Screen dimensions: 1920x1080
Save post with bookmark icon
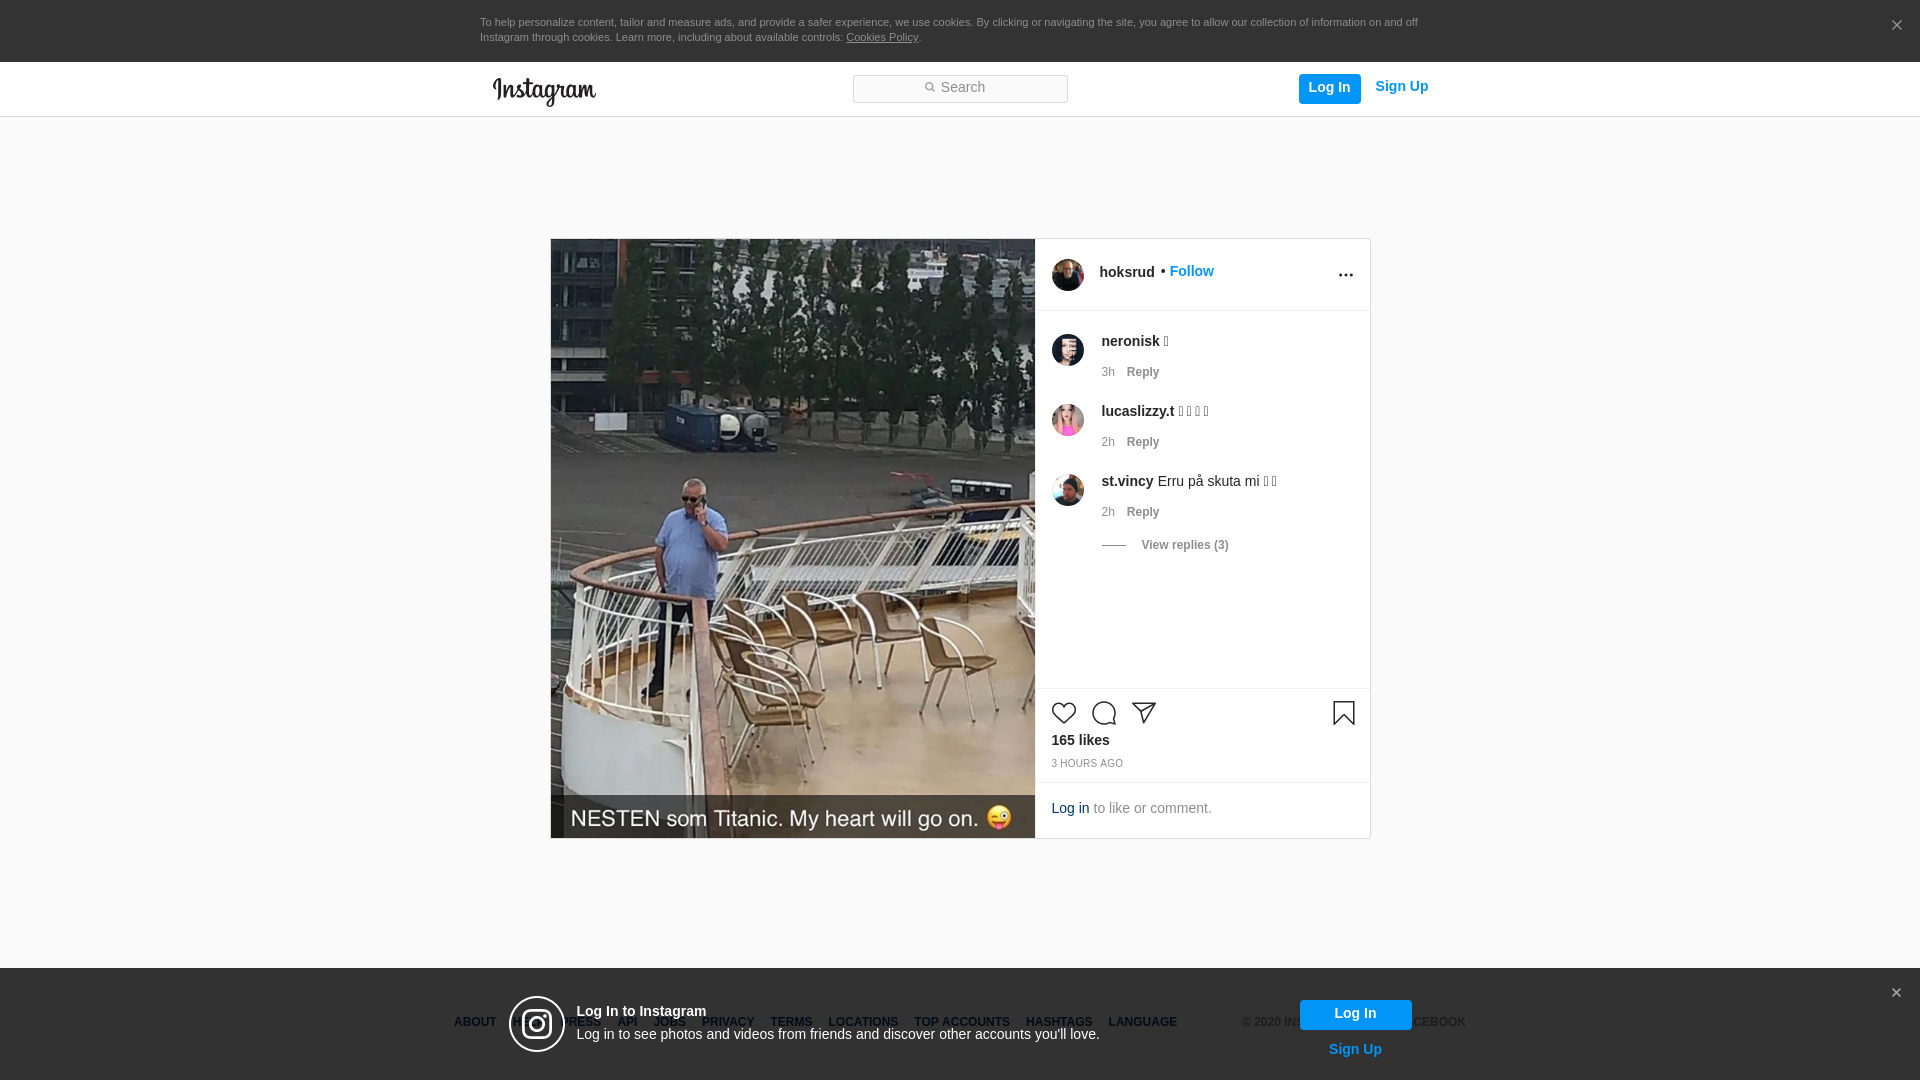tap(1343, 713)
